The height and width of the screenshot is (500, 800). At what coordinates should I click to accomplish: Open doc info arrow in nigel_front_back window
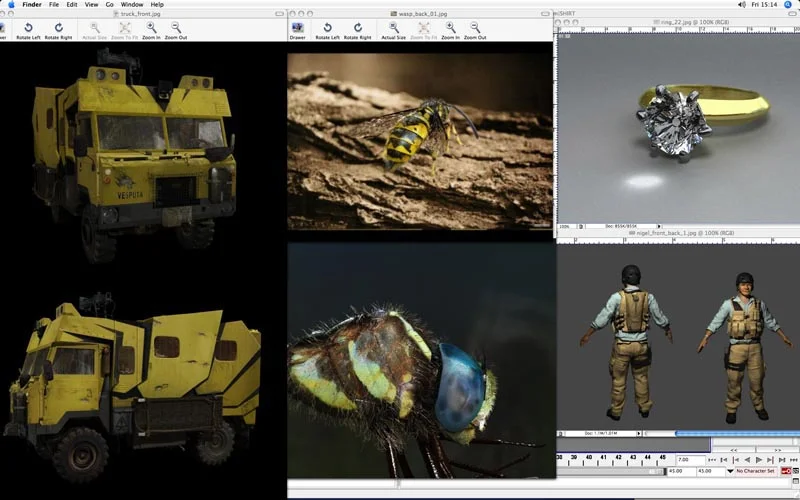pyautogui.click(x=638, y=433)
